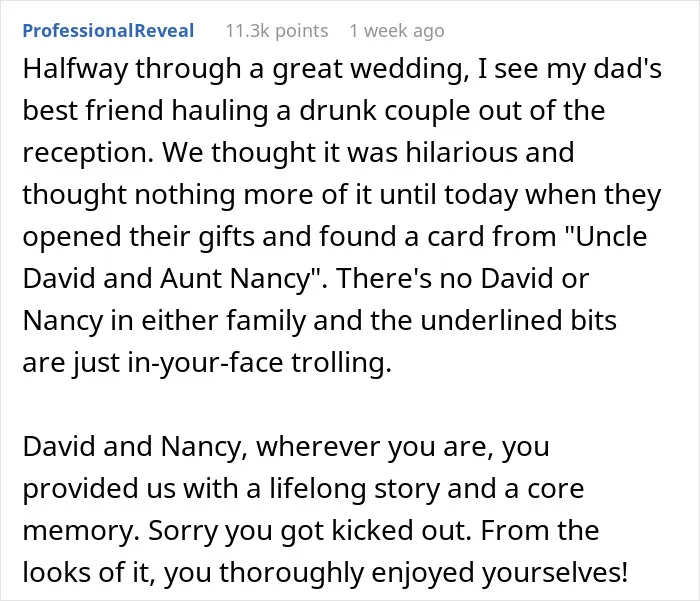Click the line starting "Nancy in either family"
This screenshot has height=601, width=700.
(320, 321)
